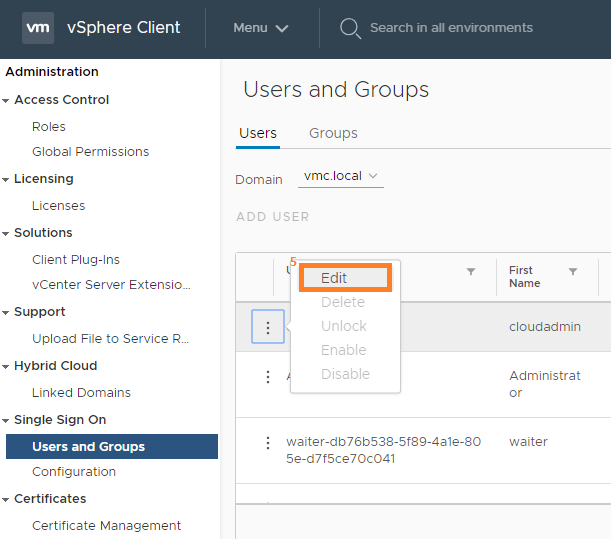Collapse the Support section
This screenshot has height=539, width=611.
pos(5,313)
